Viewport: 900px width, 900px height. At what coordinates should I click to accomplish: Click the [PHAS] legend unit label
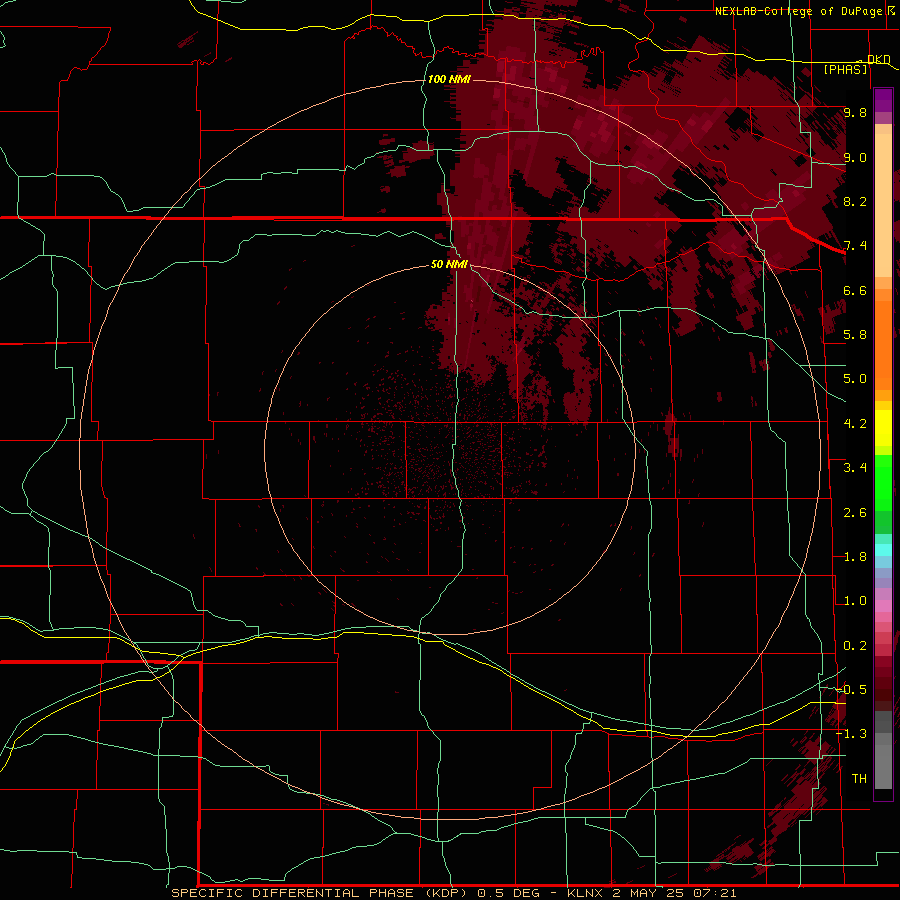[845, 69]
